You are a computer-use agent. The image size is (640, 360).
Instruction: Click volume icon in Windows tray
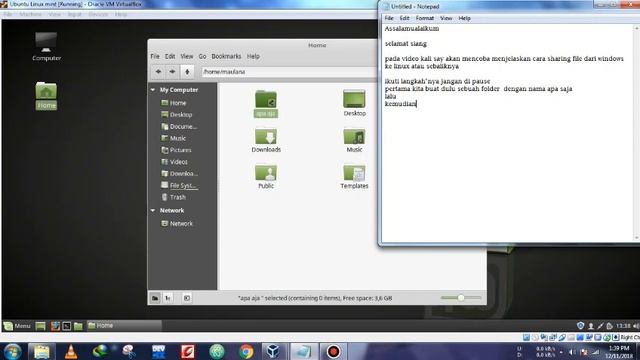pyautogui.click(x=571, y=352)
